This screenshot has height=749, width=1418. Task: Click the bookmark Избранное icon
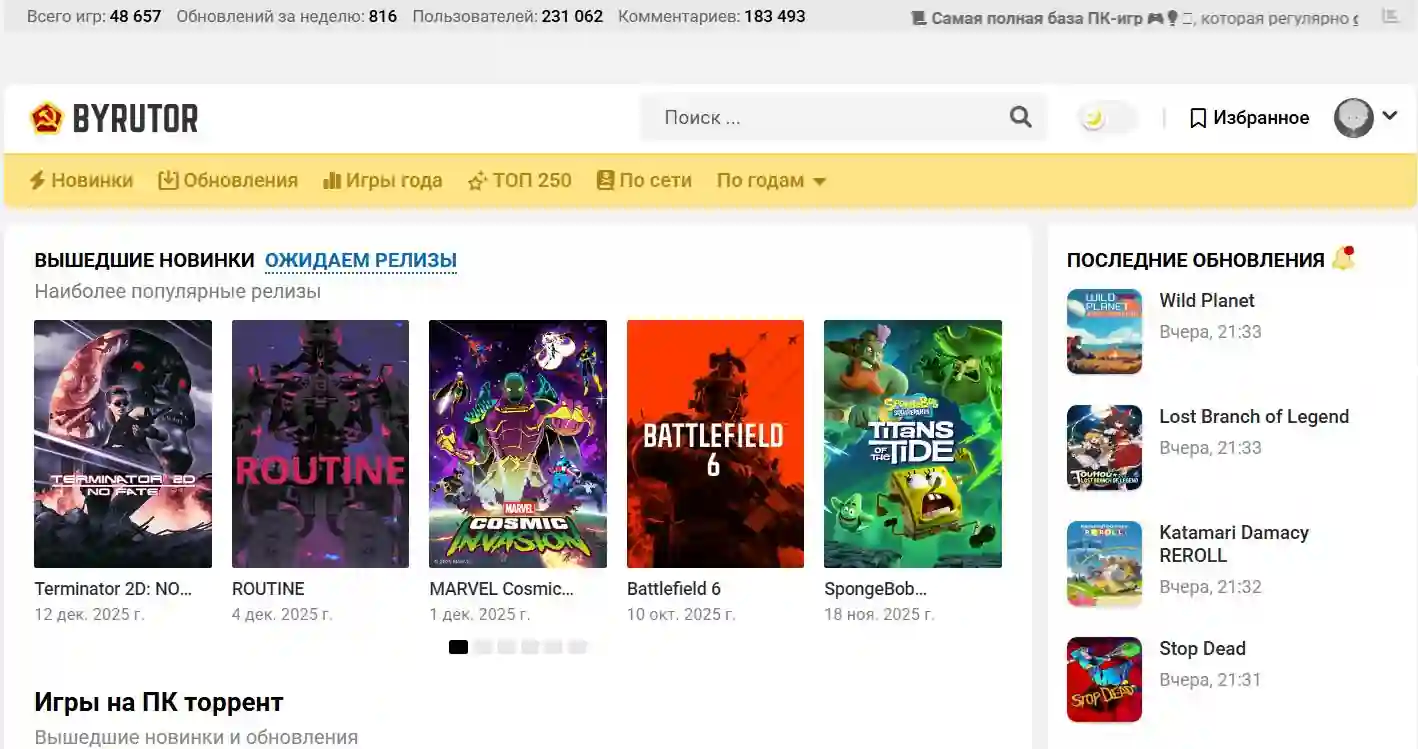[1197, 118]
